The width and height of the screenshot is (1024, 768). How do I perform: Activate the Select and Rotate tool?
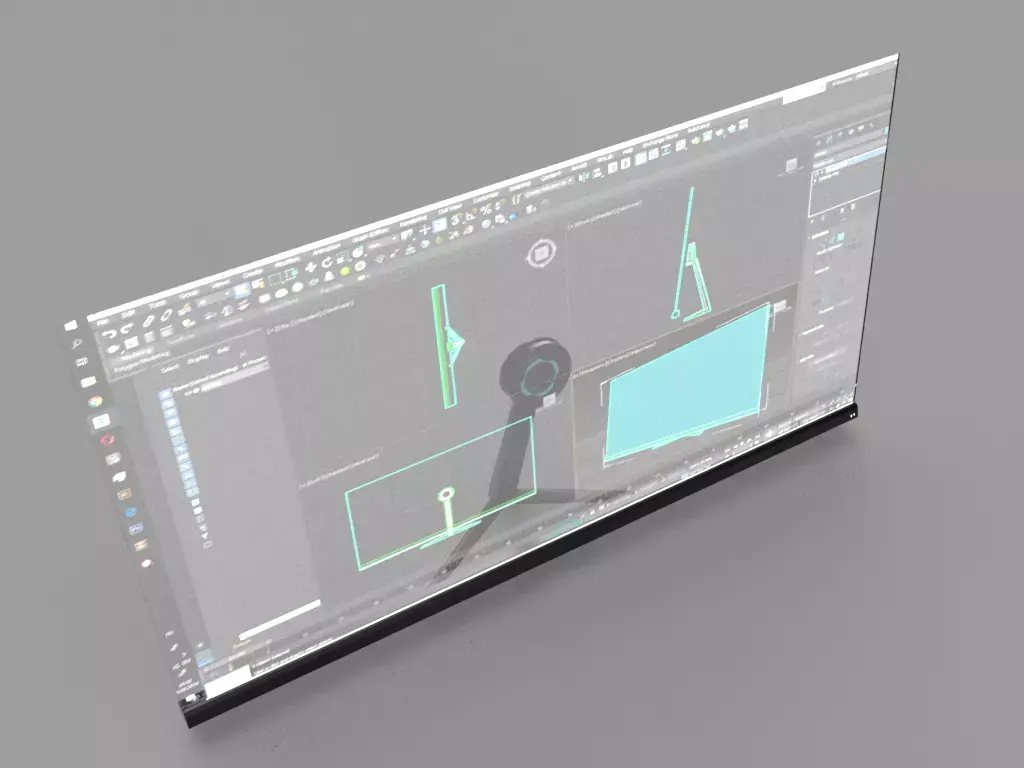(x=326, y=262)
